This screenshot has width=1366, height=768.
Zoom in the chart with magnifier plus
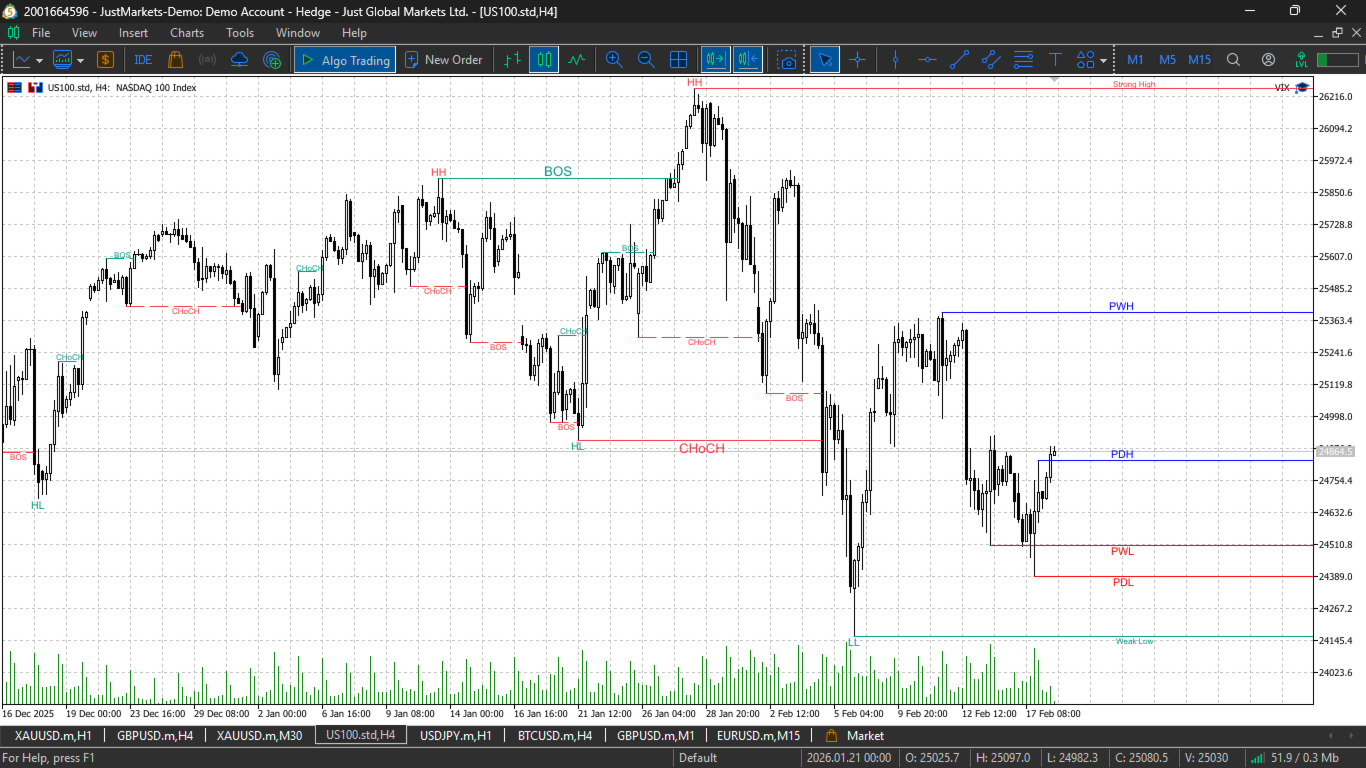(x=614, y=60)
